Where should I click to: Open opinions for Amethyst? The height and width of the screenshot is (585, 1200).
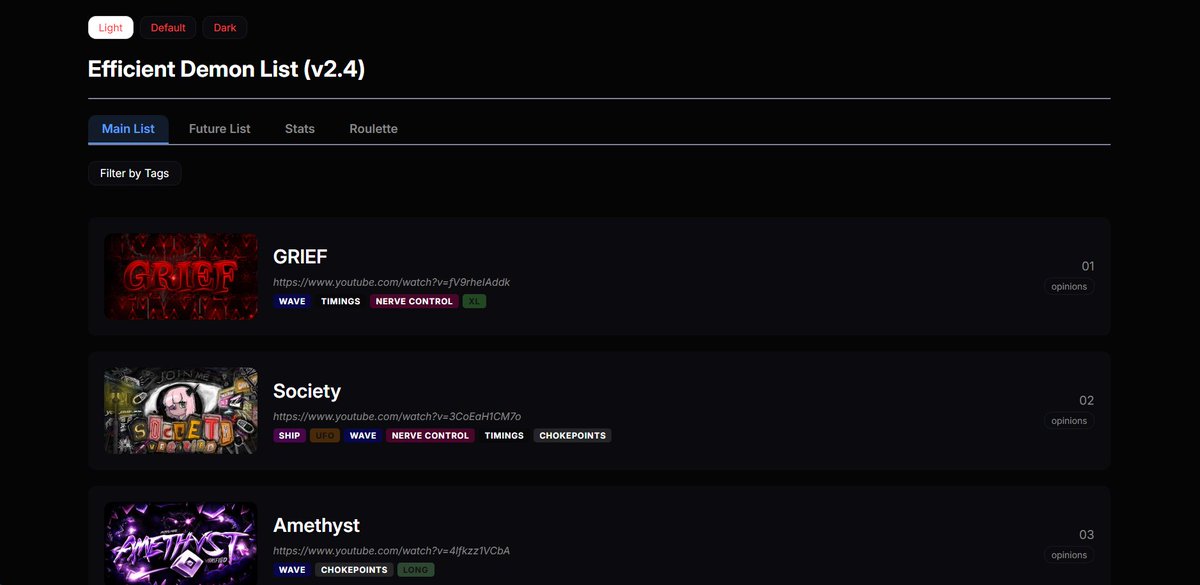coord(1069,555)
